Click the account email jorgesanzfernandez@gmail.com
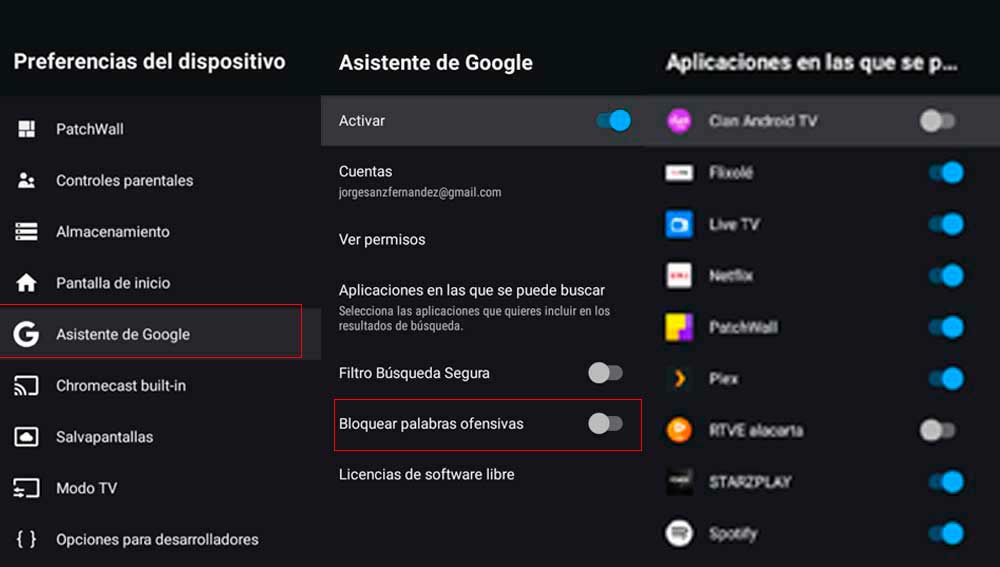The width and height of the screenshot is (1000, 567). [x=420, y=193]
